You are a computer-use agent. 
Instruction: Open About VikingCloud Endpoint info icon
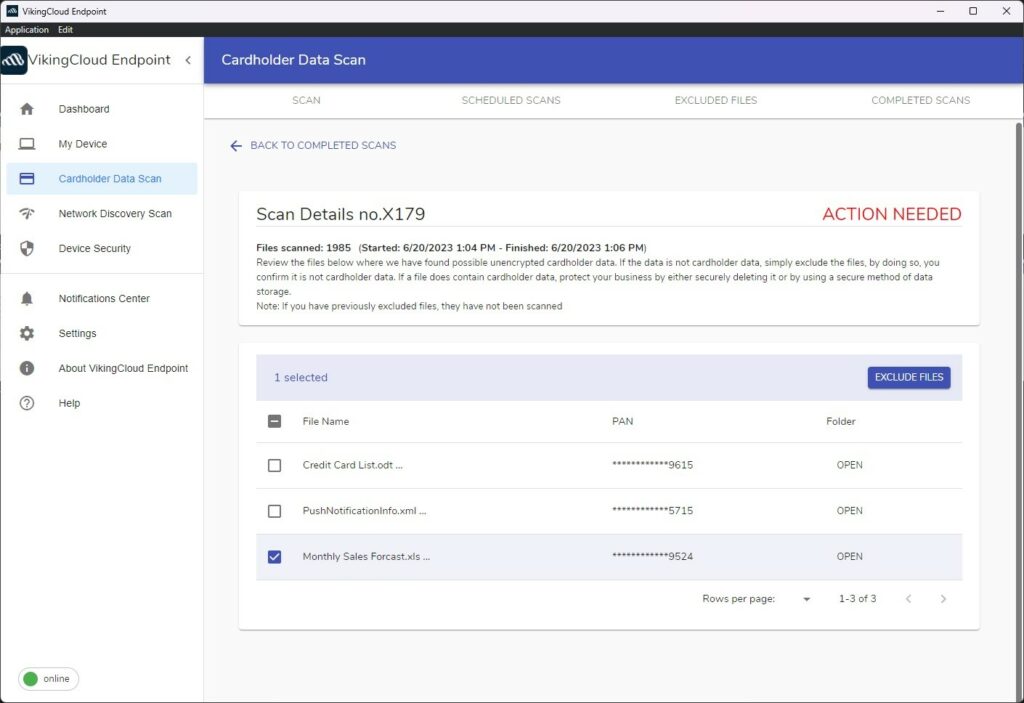point(29,368)
